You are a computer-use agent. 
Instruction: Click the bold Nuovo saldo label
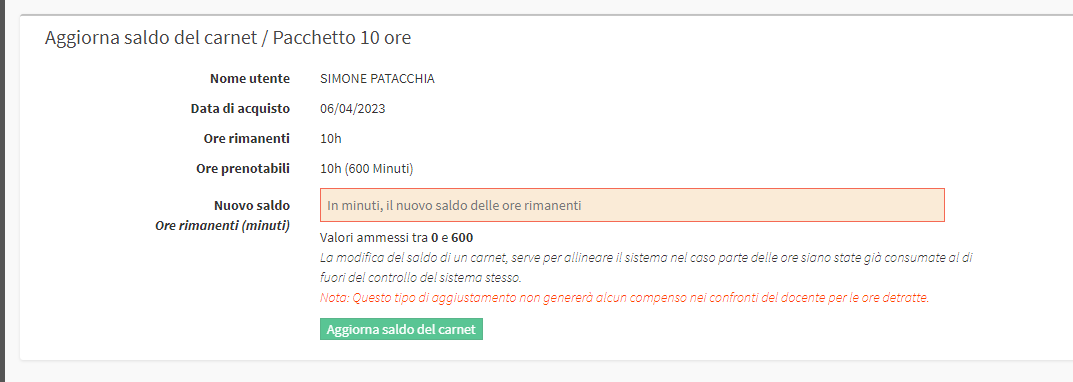pyautogui.click(x=252, y=205)
